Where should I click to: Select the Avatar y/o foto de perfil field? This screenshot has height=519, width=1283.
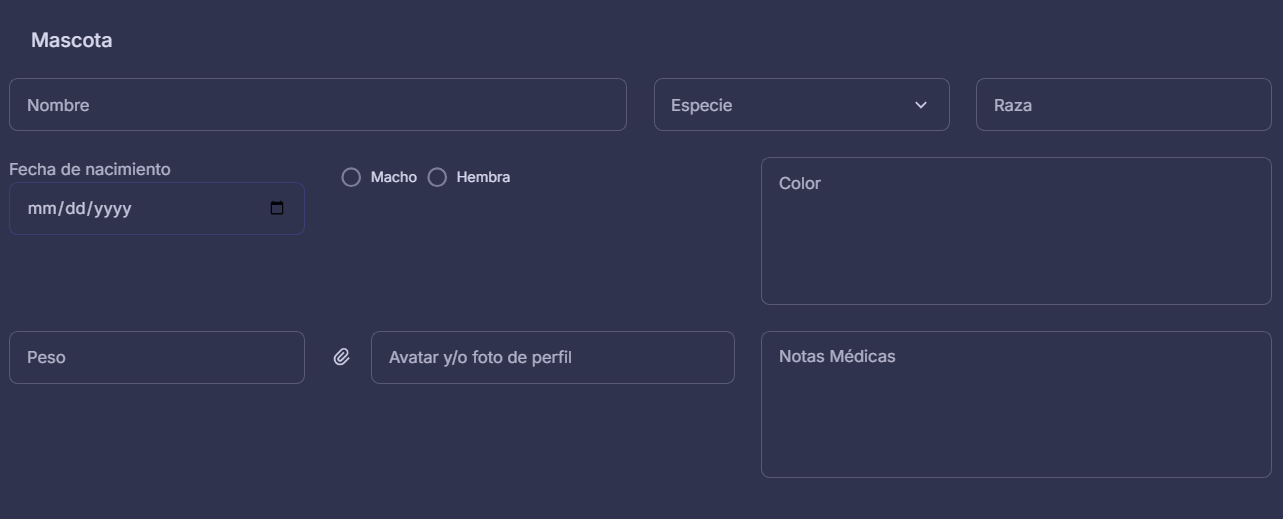click(x=552, y=357)
